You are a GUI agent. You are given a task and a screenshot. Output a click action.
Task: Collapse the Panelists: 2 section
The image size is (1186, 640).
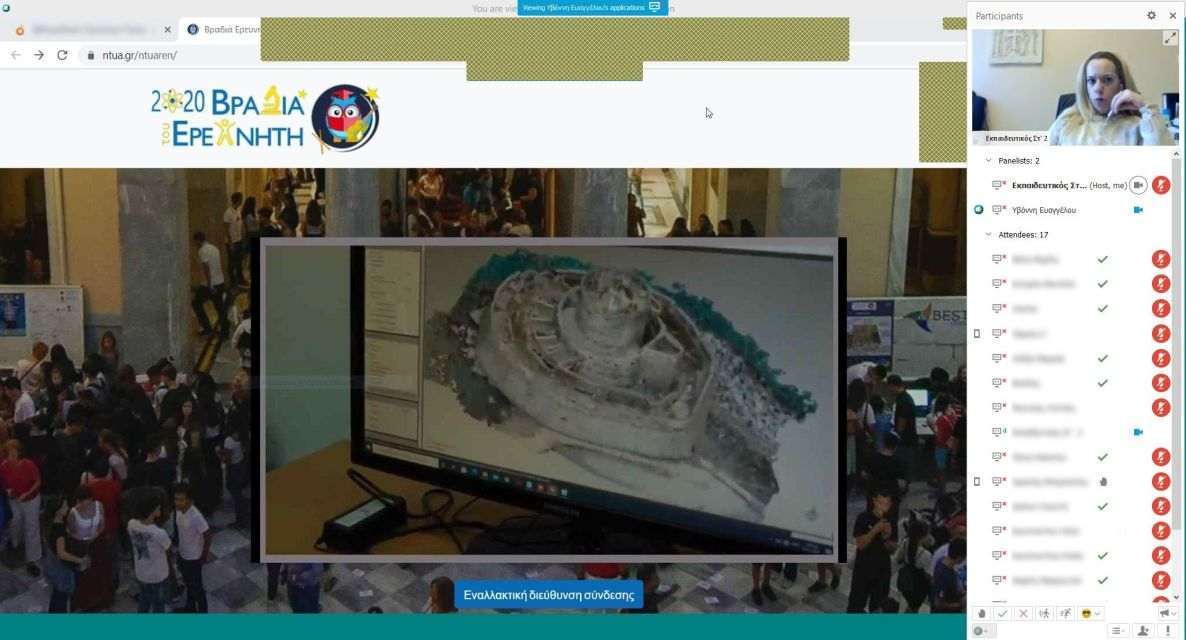pyautogui.click(x=989, y=160)
